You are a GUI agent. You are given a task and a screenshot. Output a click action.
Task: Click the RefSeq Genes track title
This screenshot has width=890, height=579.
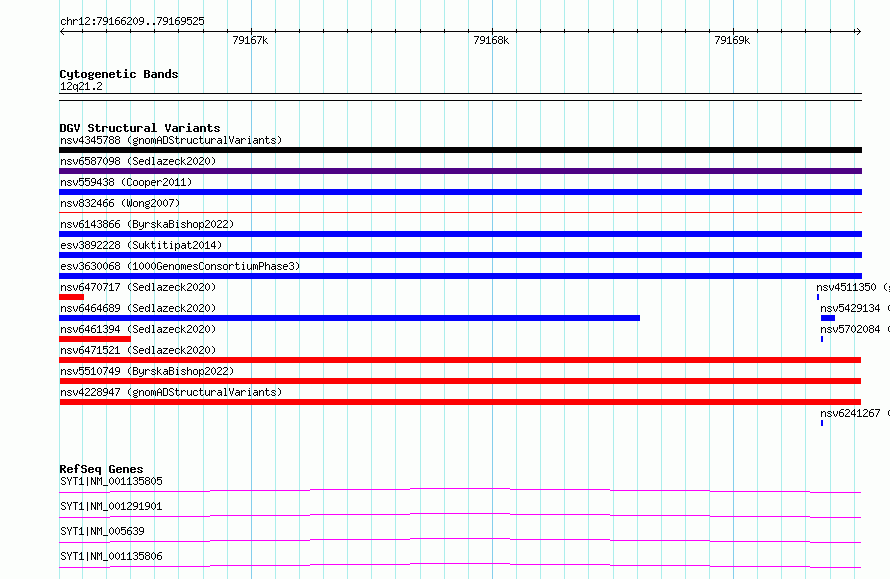[x=101, y=469]
